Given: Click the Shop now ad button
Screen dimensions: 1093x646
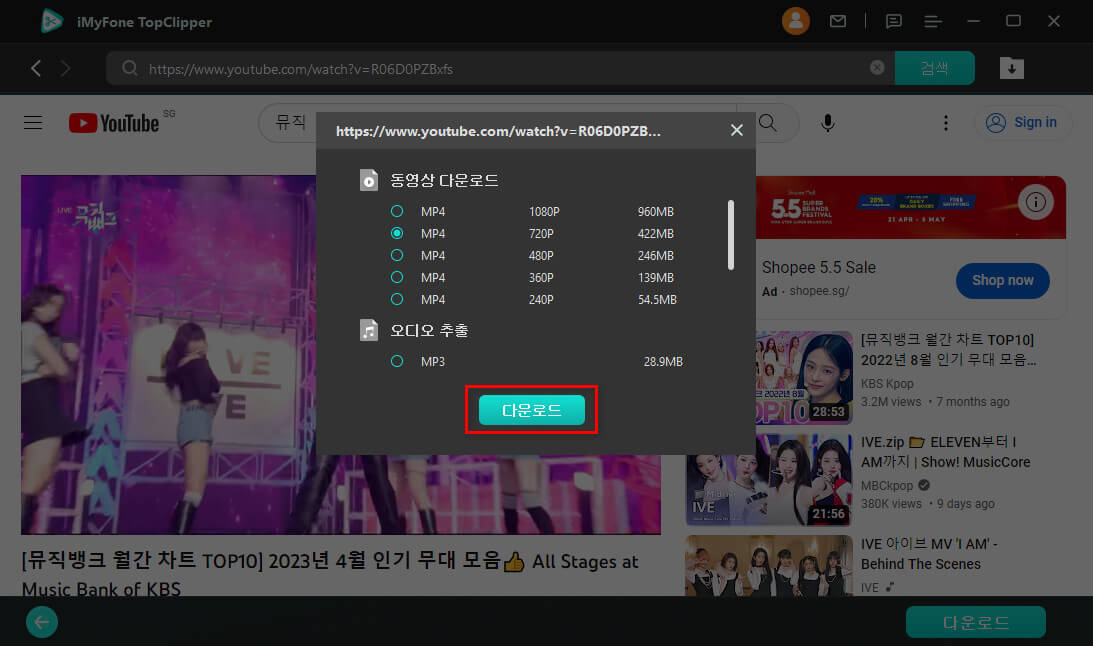Looking at the screenshot, I should click(x=1002, y=280).
